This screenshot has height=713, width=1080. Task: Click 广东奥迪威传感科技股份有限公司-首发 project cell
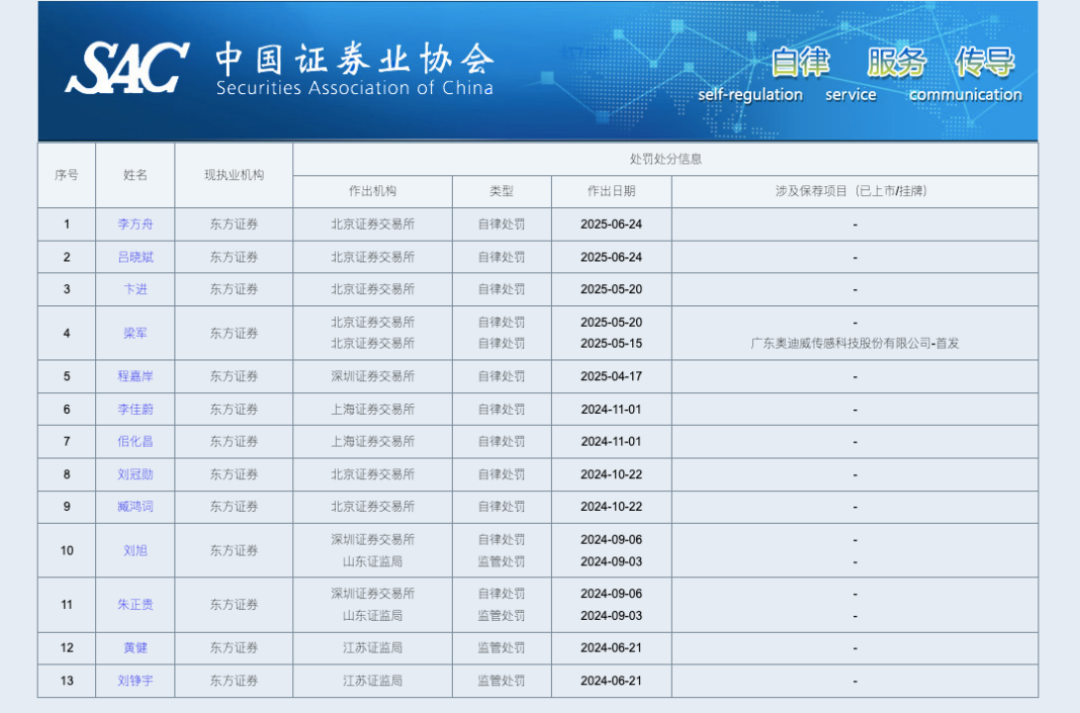[x=854, y=343]
